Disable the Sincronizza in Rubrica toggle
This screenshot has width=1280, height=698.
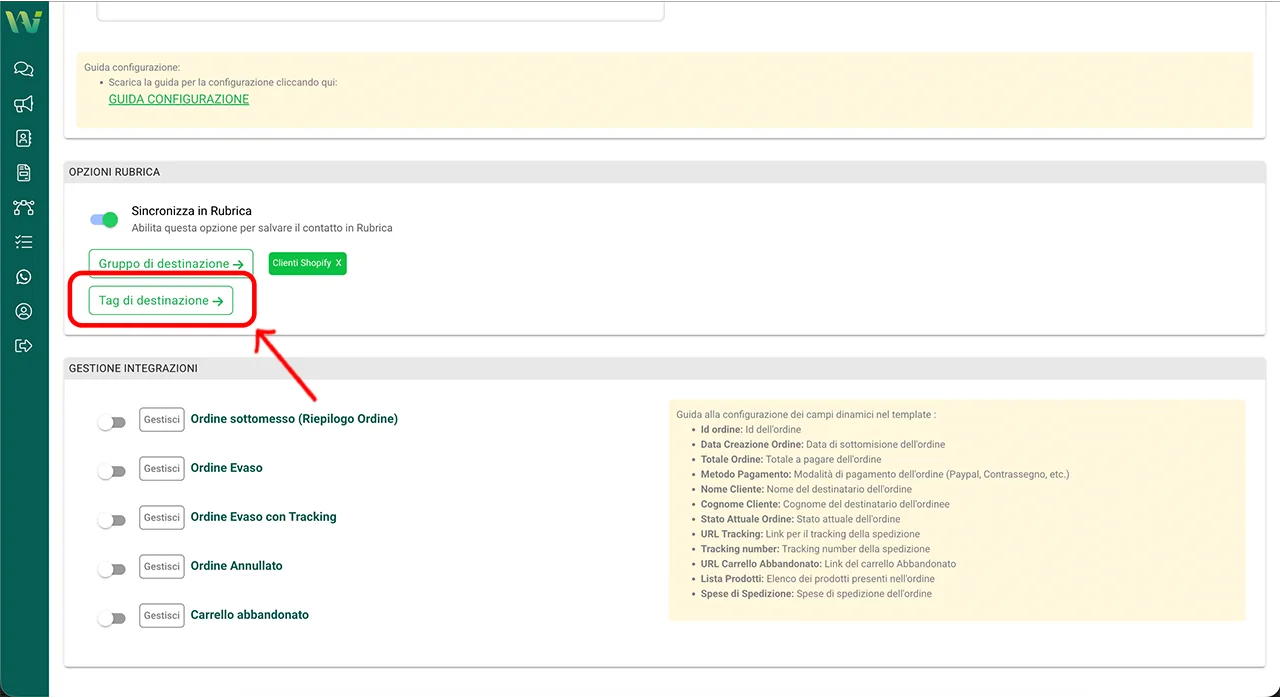[104, 219]
